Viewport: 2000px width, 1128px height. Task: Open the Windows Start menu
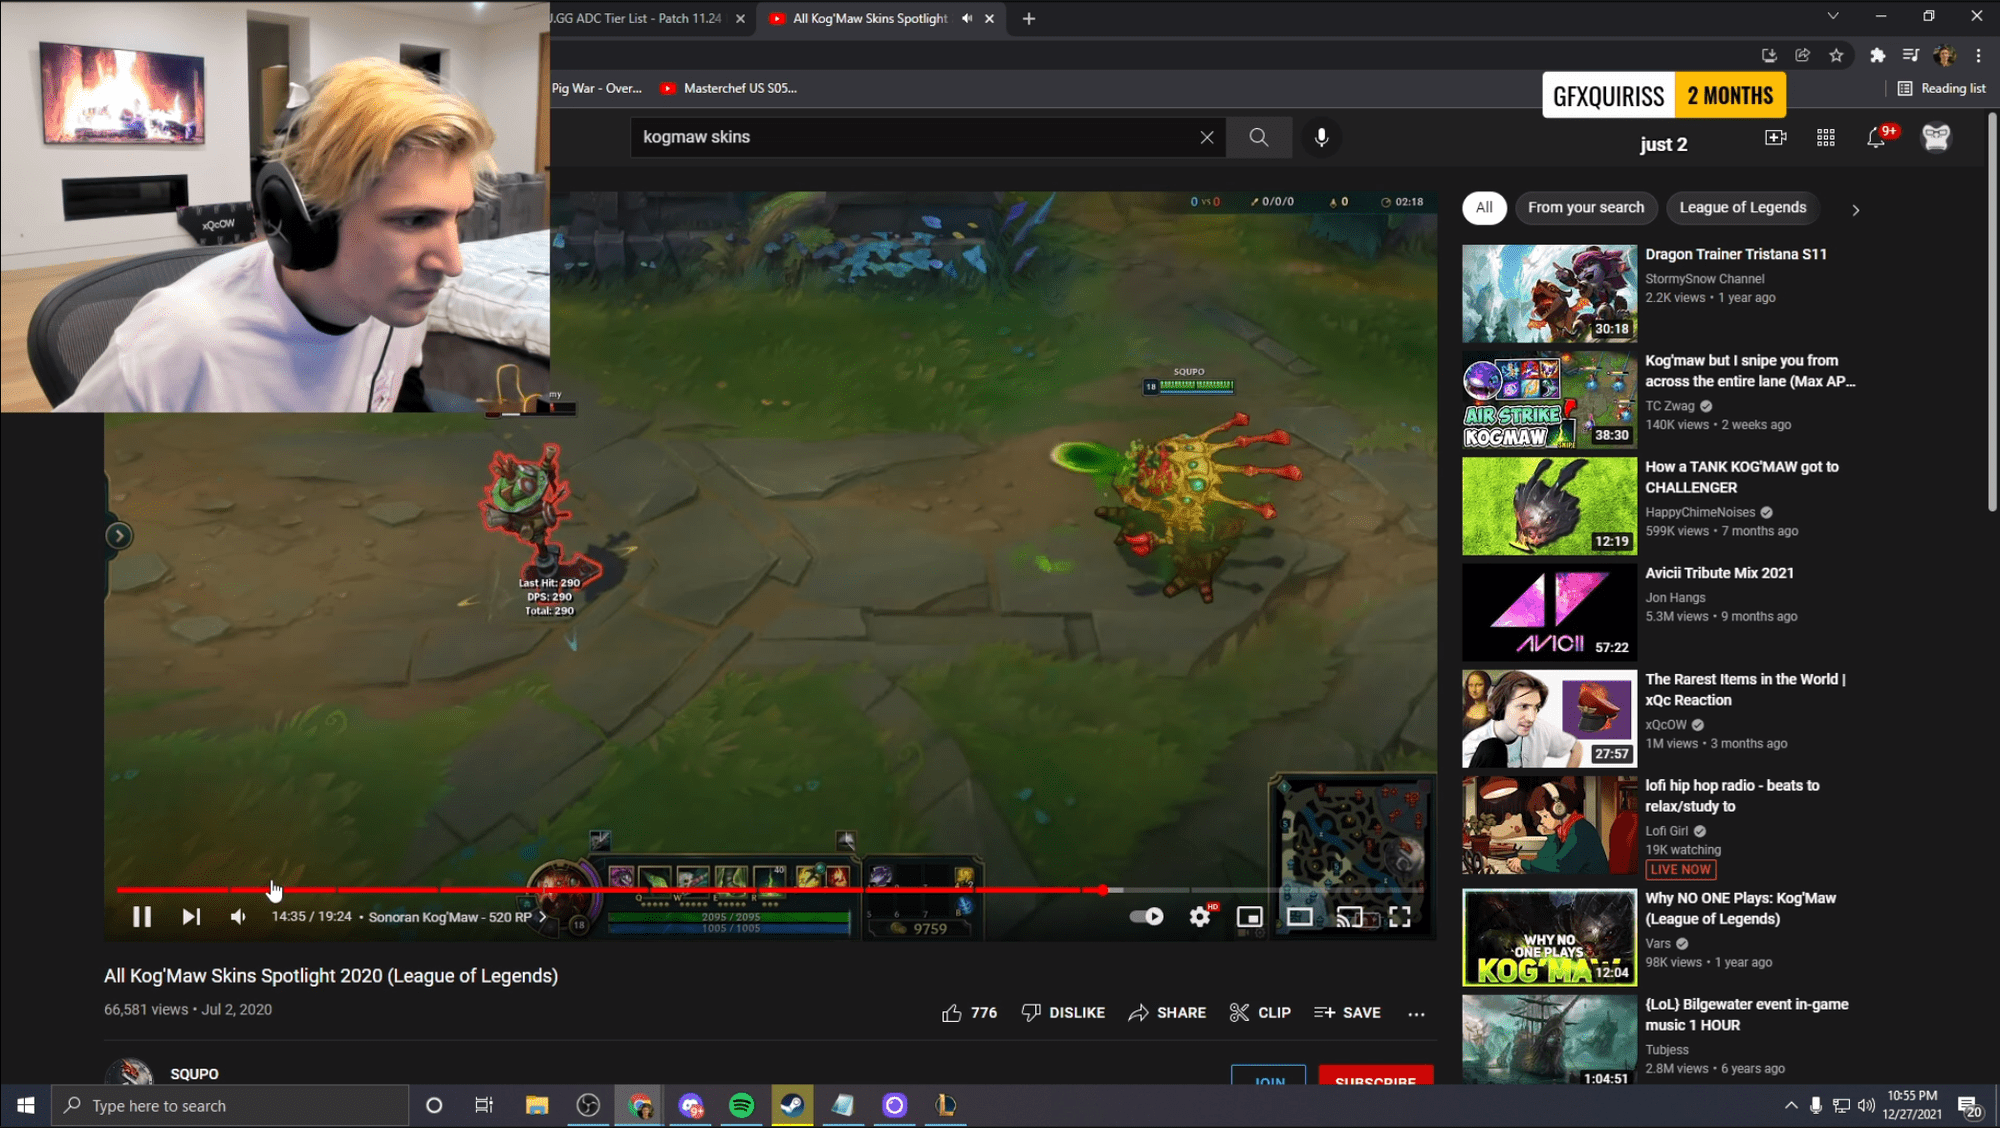pyautogui.click(x=26, y=1105)
